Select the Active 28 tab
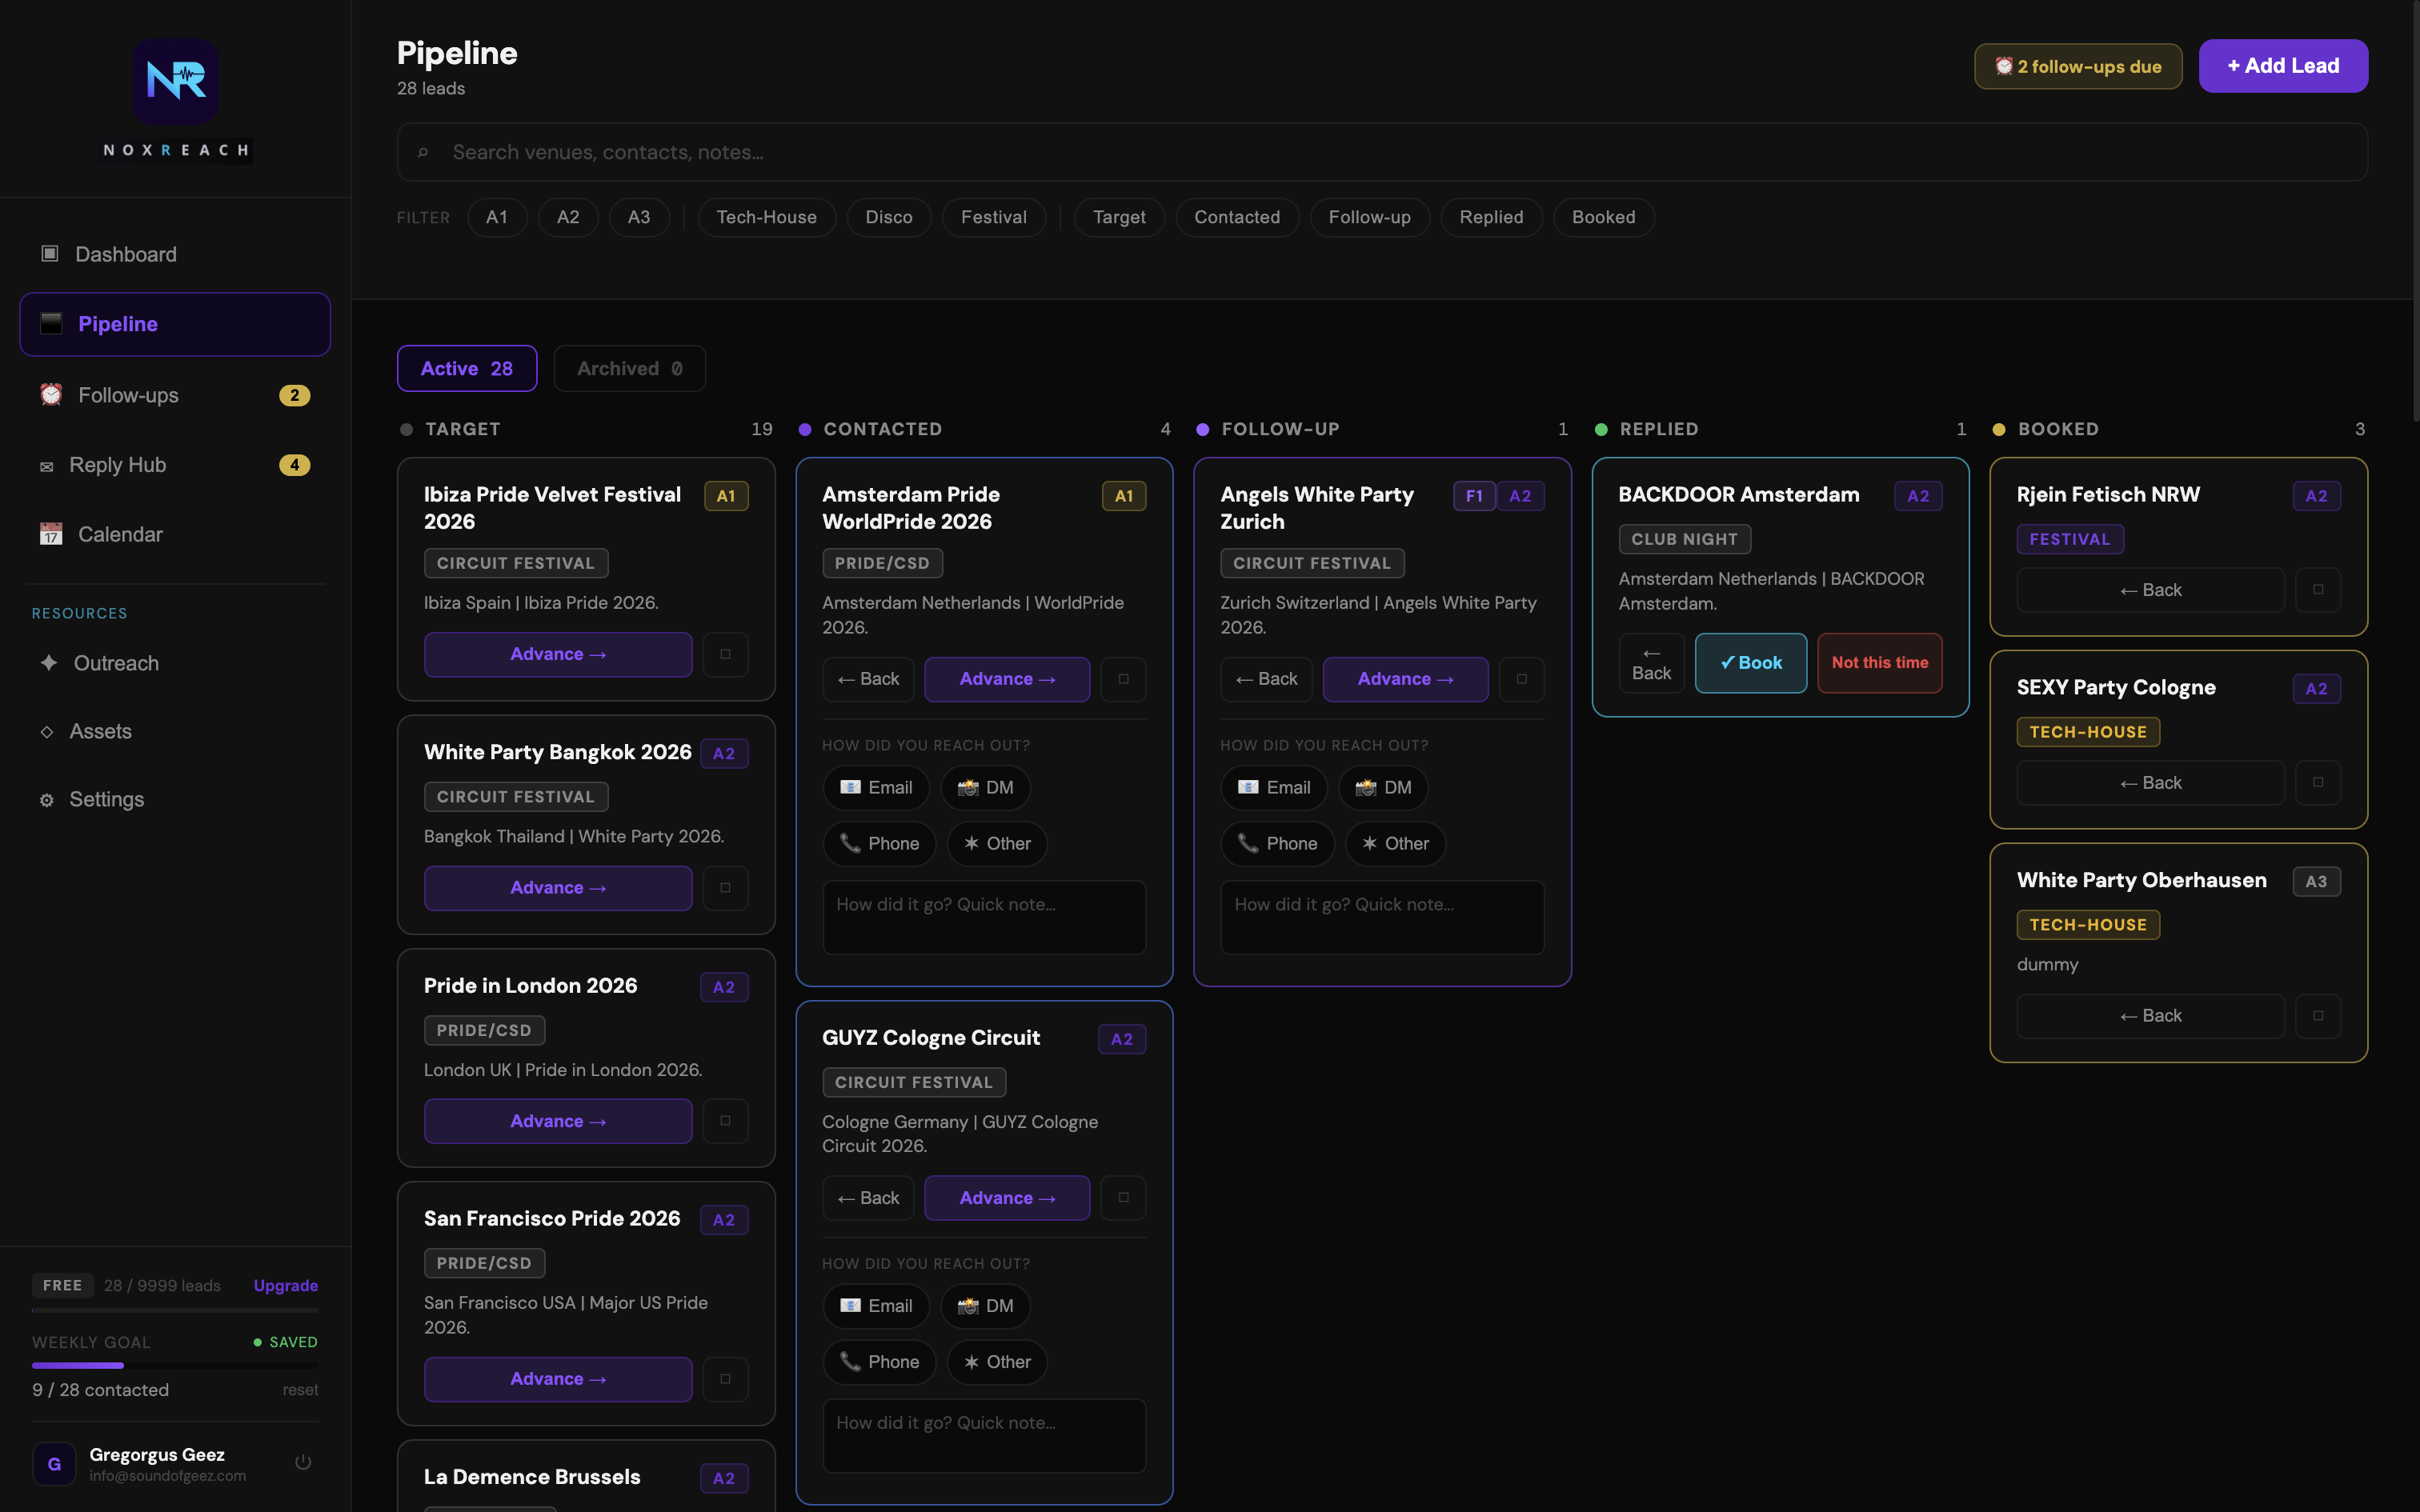The width and height of the screenshot is (2420, 1512). click(466, 368)
